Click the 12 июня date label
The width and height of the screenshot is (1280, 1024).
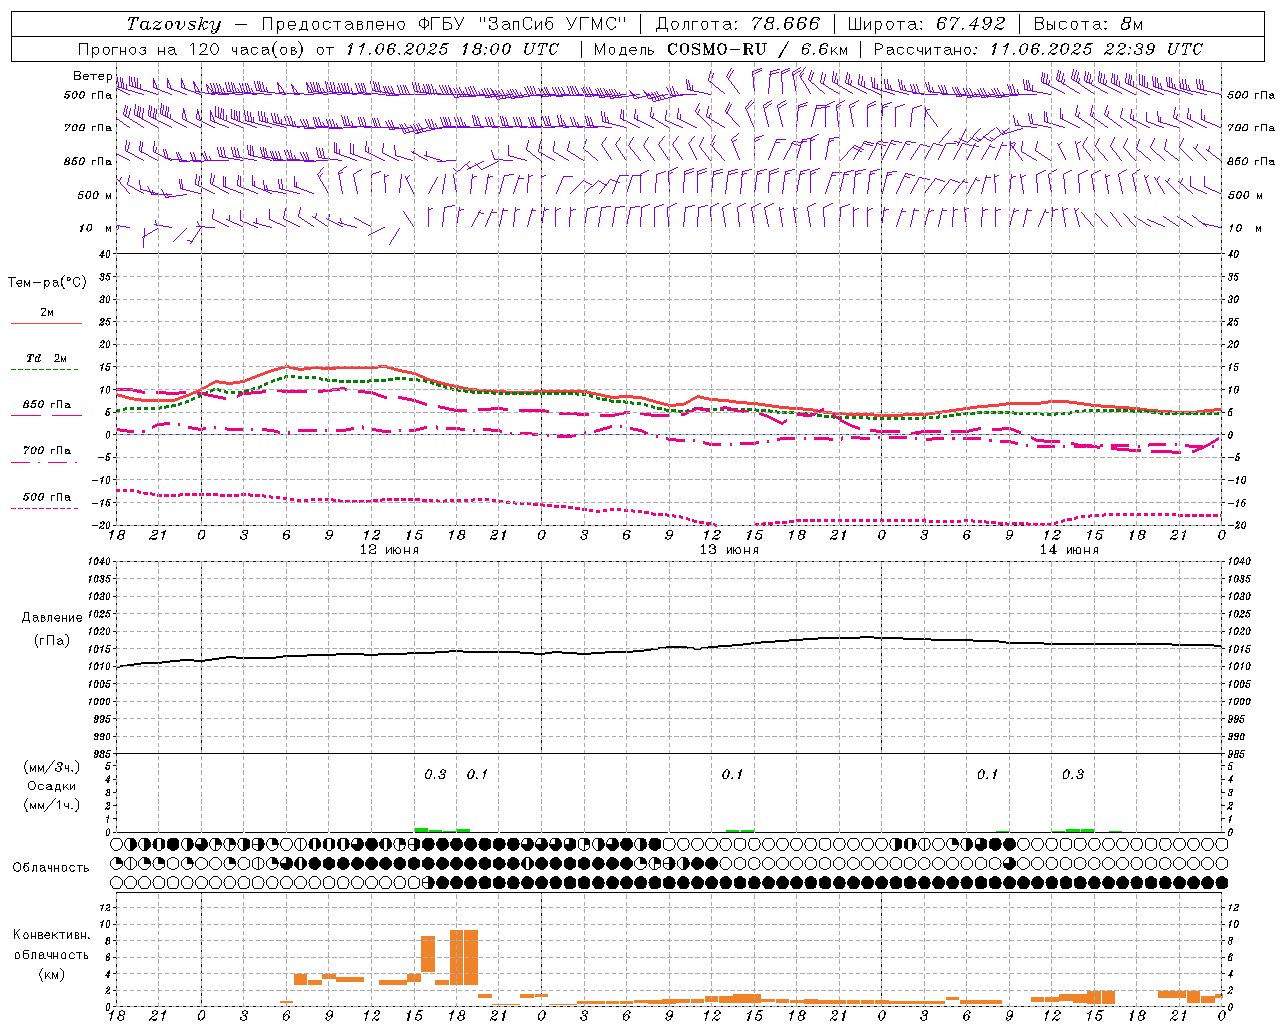coord(389,550)
